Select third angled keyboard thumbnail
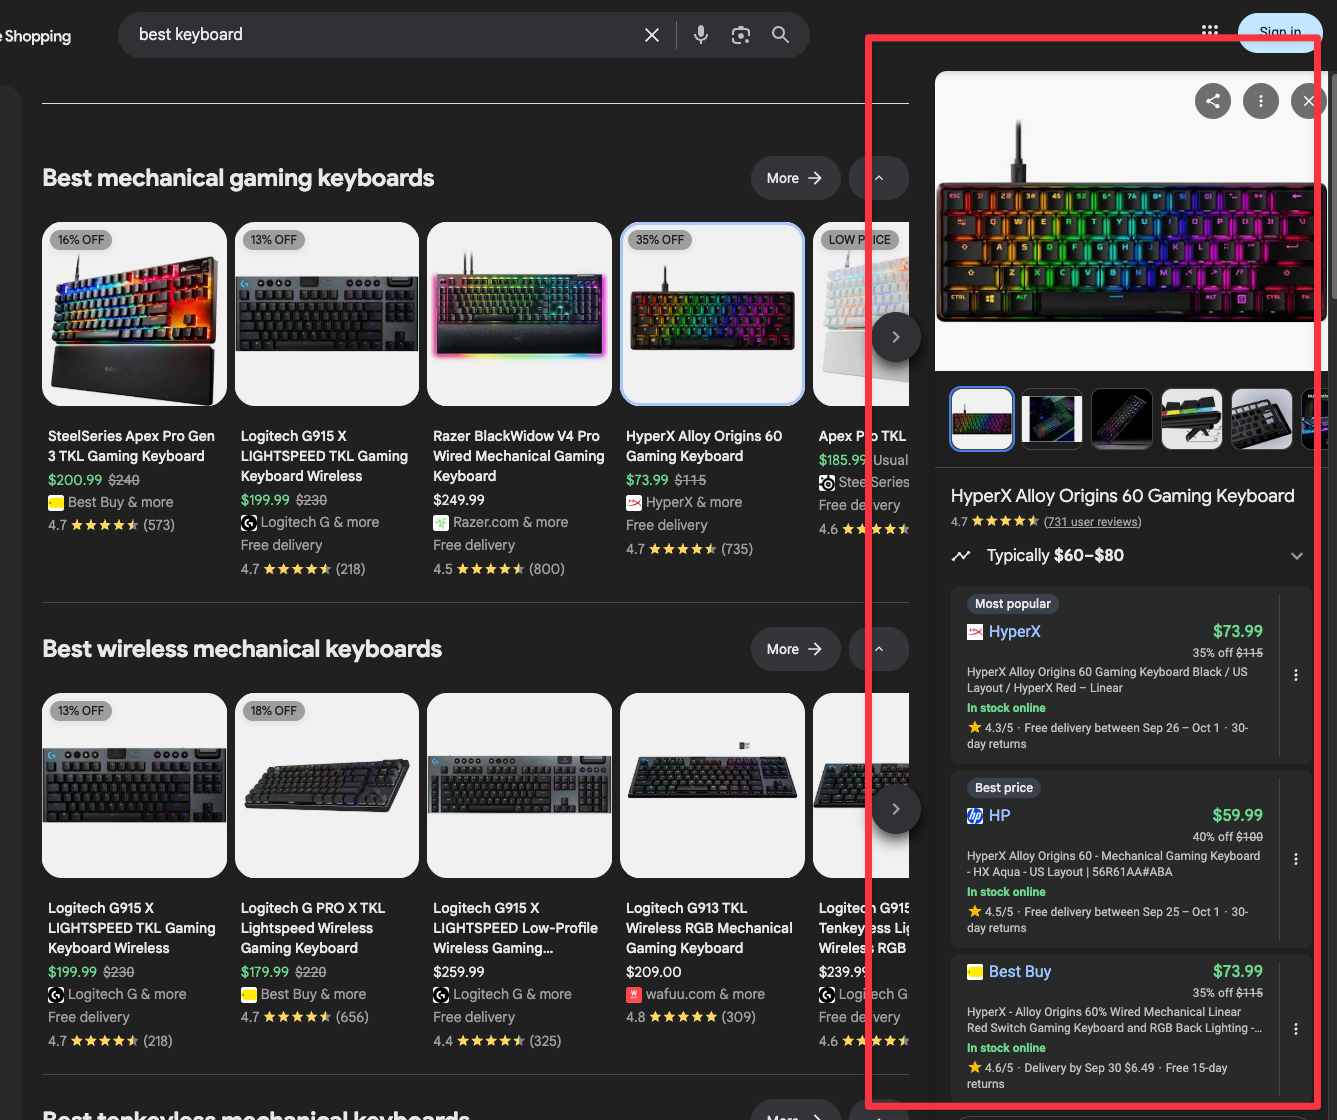 click(x=1122, y=419)
